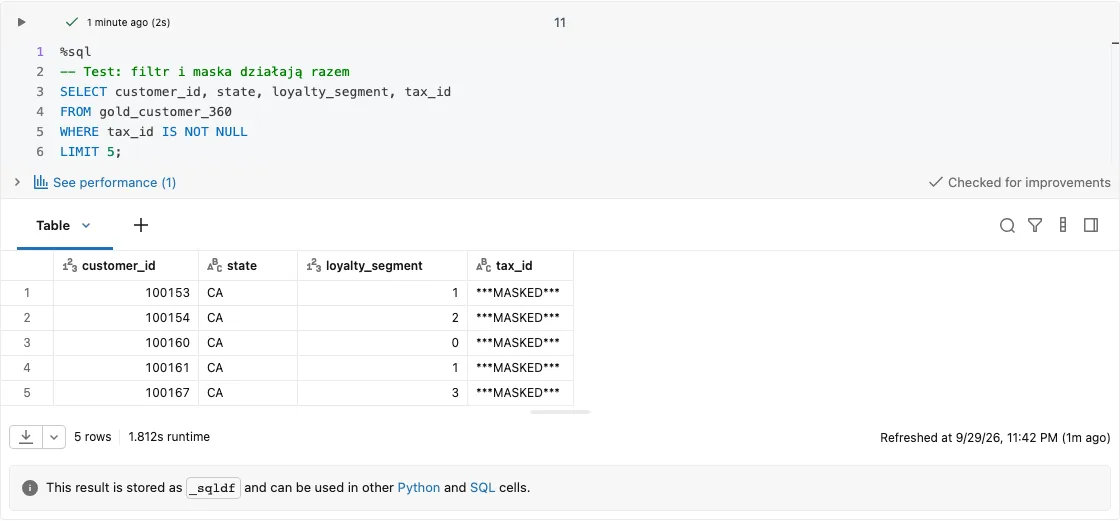Image resolution: width=1120 pixels, height=521 pixels.
Task: Select masked tax_id for customer 100153
Action: (520, 293)
